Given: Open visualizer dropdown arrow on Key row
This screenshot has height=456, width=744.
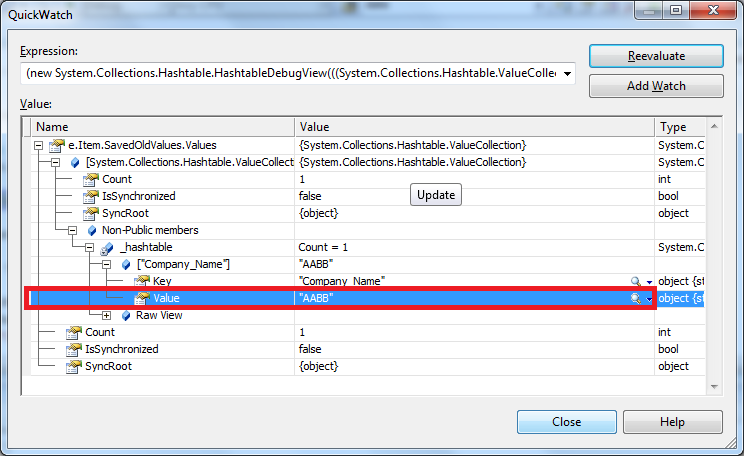Looking at the screenshot, I should click(x=649, y=282).
